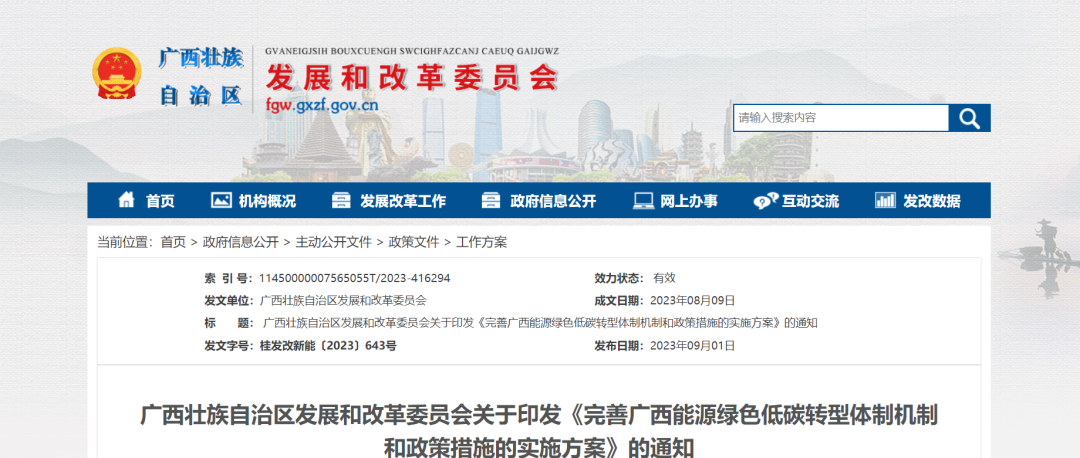Click the 发文单位 field label

pos(229,300)
